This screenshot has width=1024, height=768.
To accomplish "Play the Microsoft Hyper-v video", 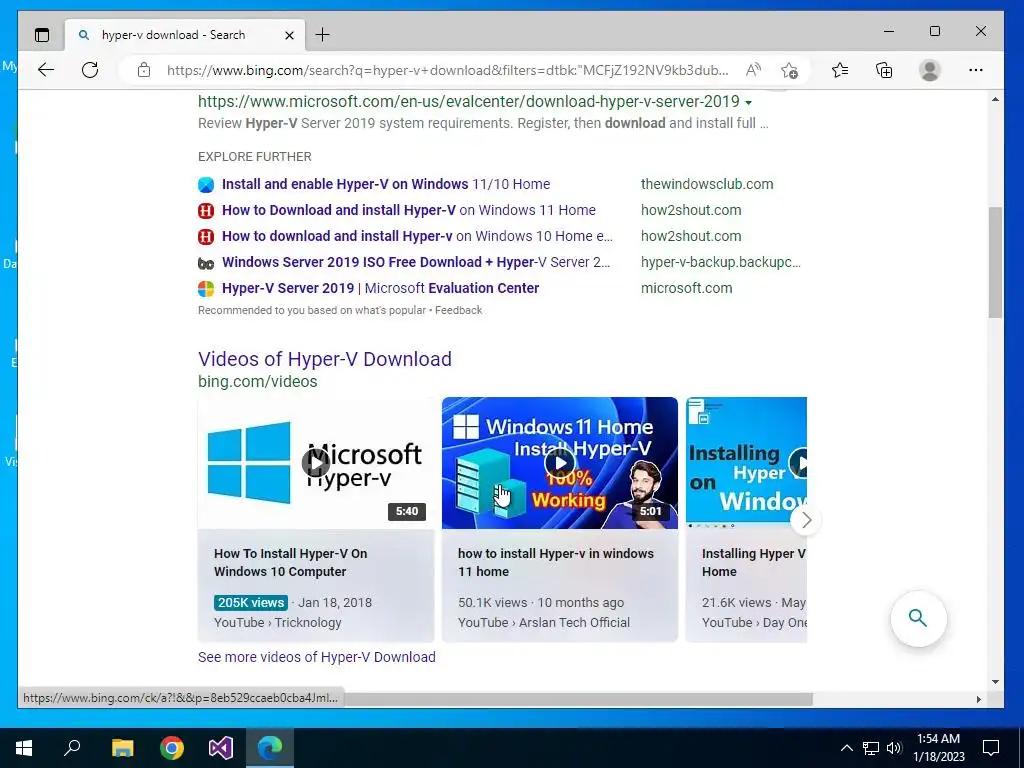I will 315,463.
